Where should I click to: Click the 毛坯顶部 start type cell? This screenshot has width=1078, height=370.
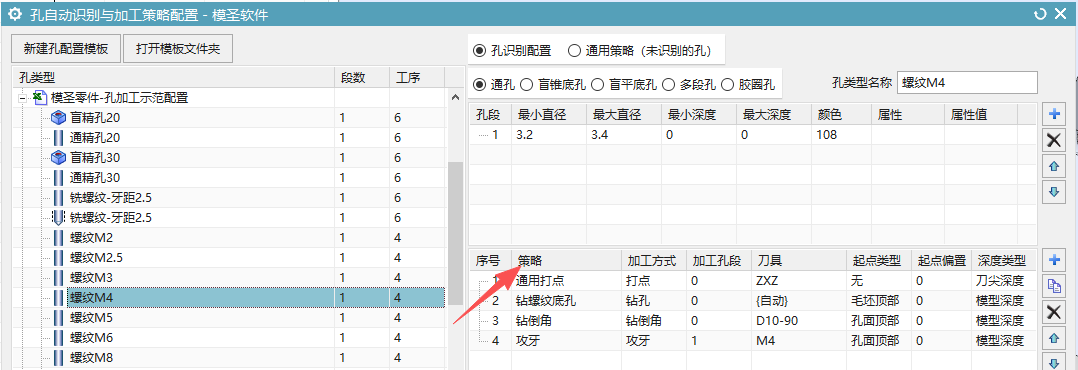[879, 301]
